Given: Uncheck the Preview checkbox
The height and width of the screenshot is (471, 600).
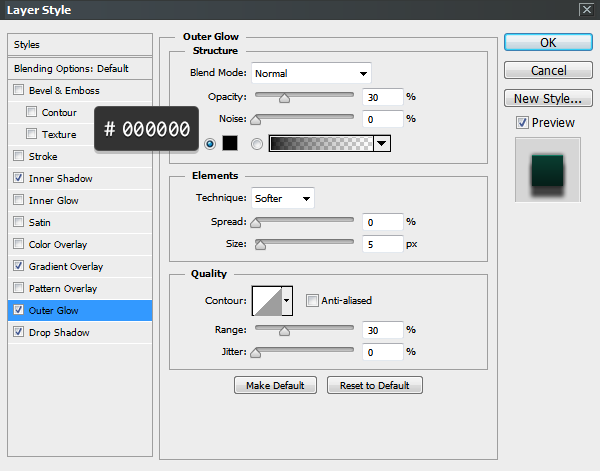Looking at the screenshot, I should point(522,123).
